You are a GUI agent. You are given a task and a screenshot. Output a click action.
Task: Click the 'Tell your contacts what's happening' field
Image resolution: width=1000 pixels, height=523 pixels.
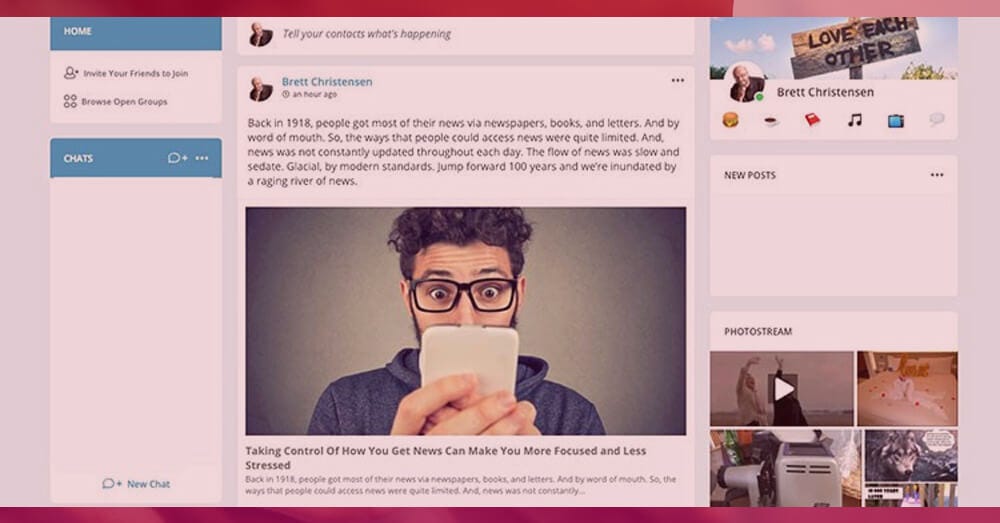[x=466, y=34]
